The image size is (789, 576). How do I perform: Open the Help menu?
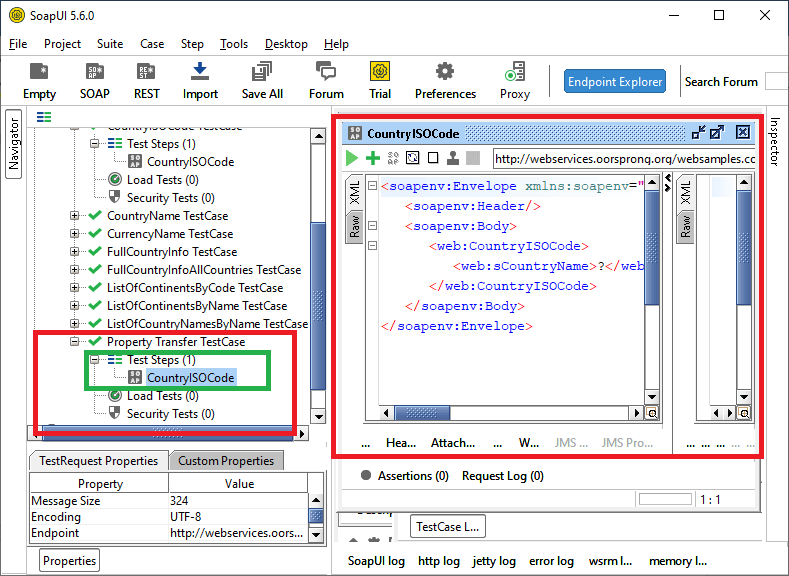click(336, 44)
